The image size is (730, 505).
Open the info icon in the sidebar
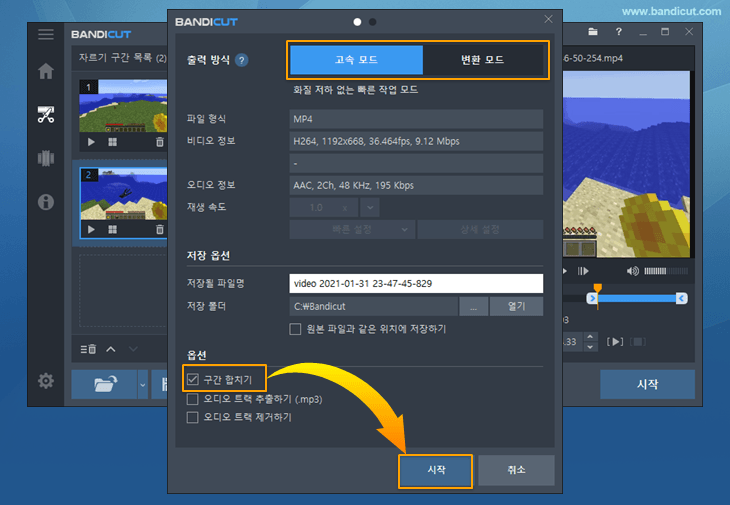point(46,202)
